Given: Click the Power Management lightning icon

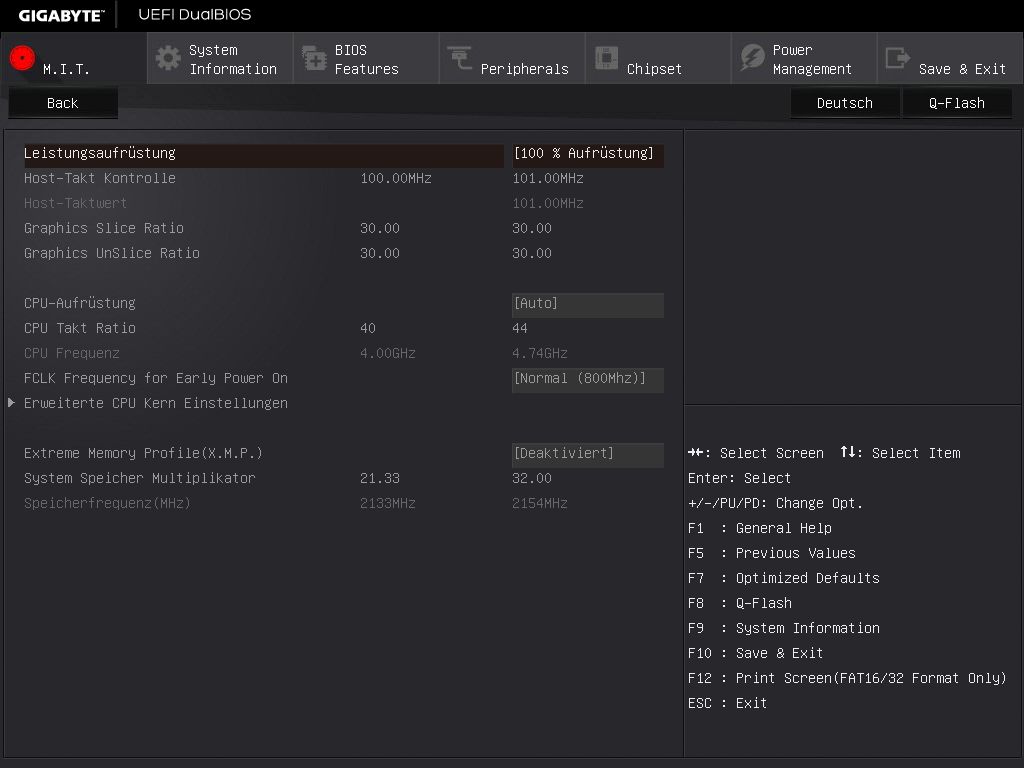Looking at the screenshot, I should click(752, 58).
